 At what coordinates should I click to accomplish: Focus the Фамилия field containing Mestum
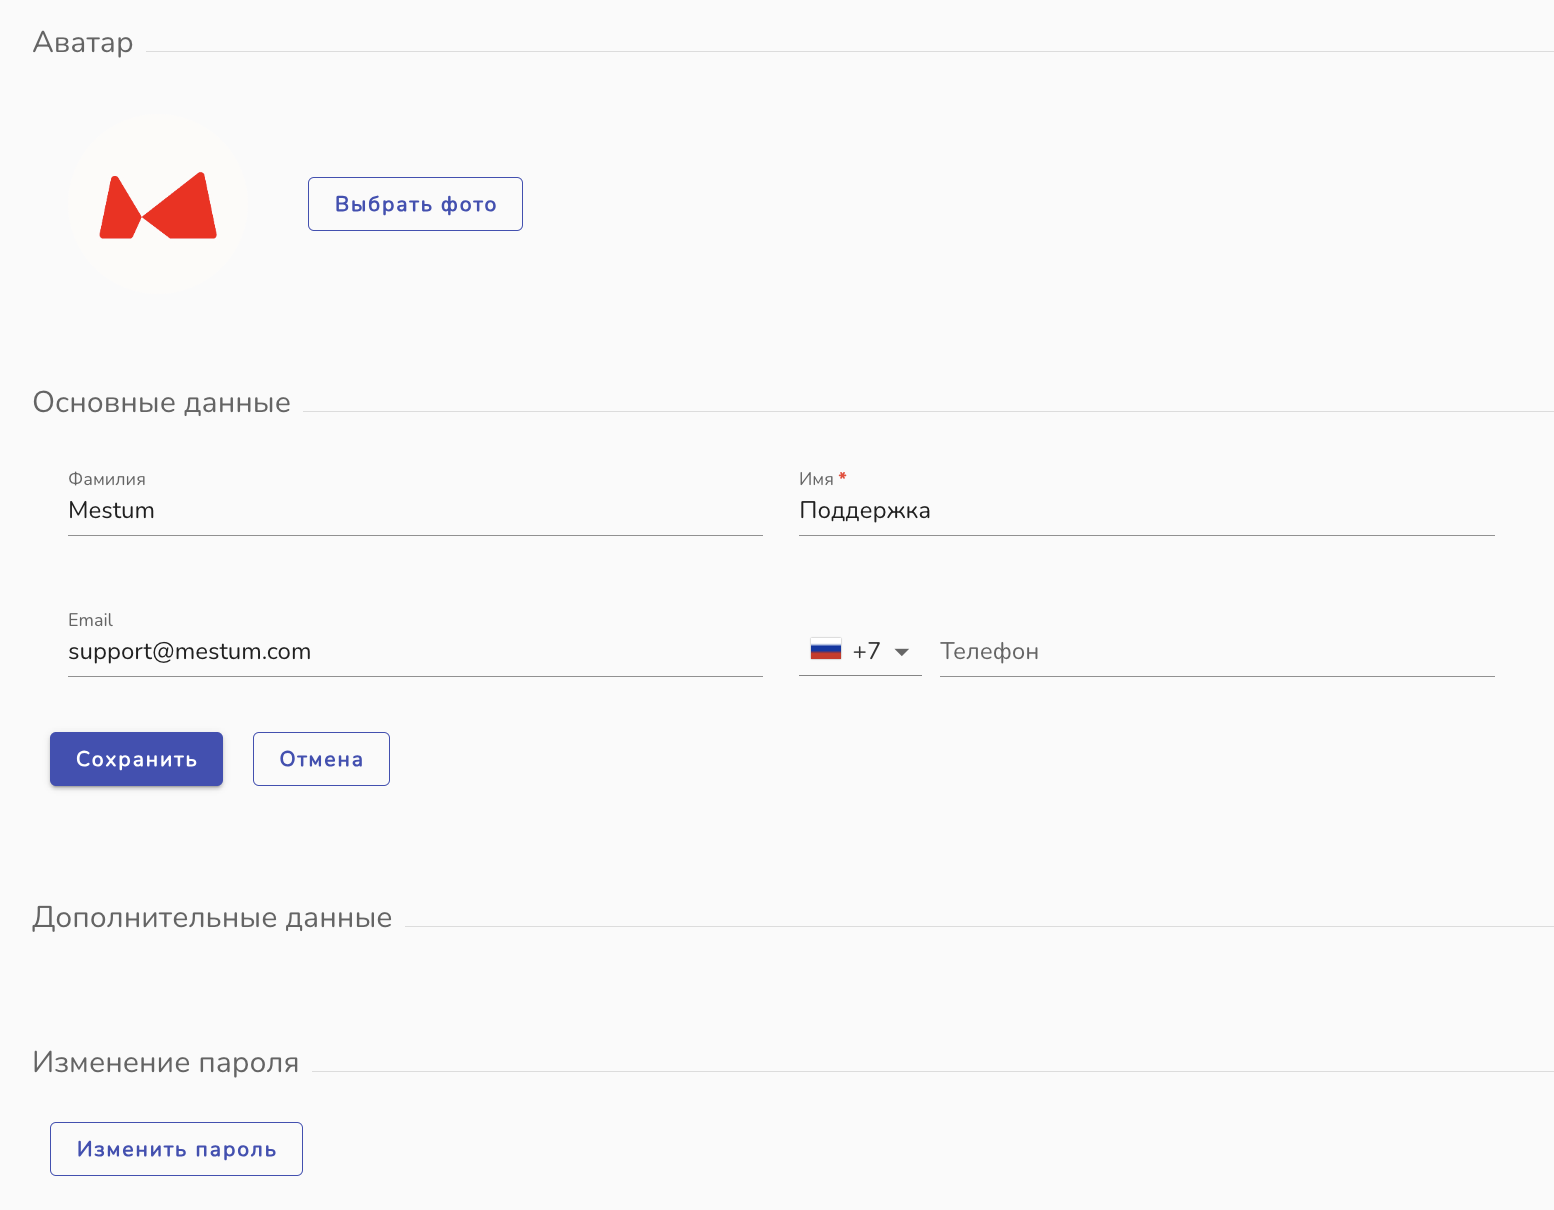click(414, 511)
